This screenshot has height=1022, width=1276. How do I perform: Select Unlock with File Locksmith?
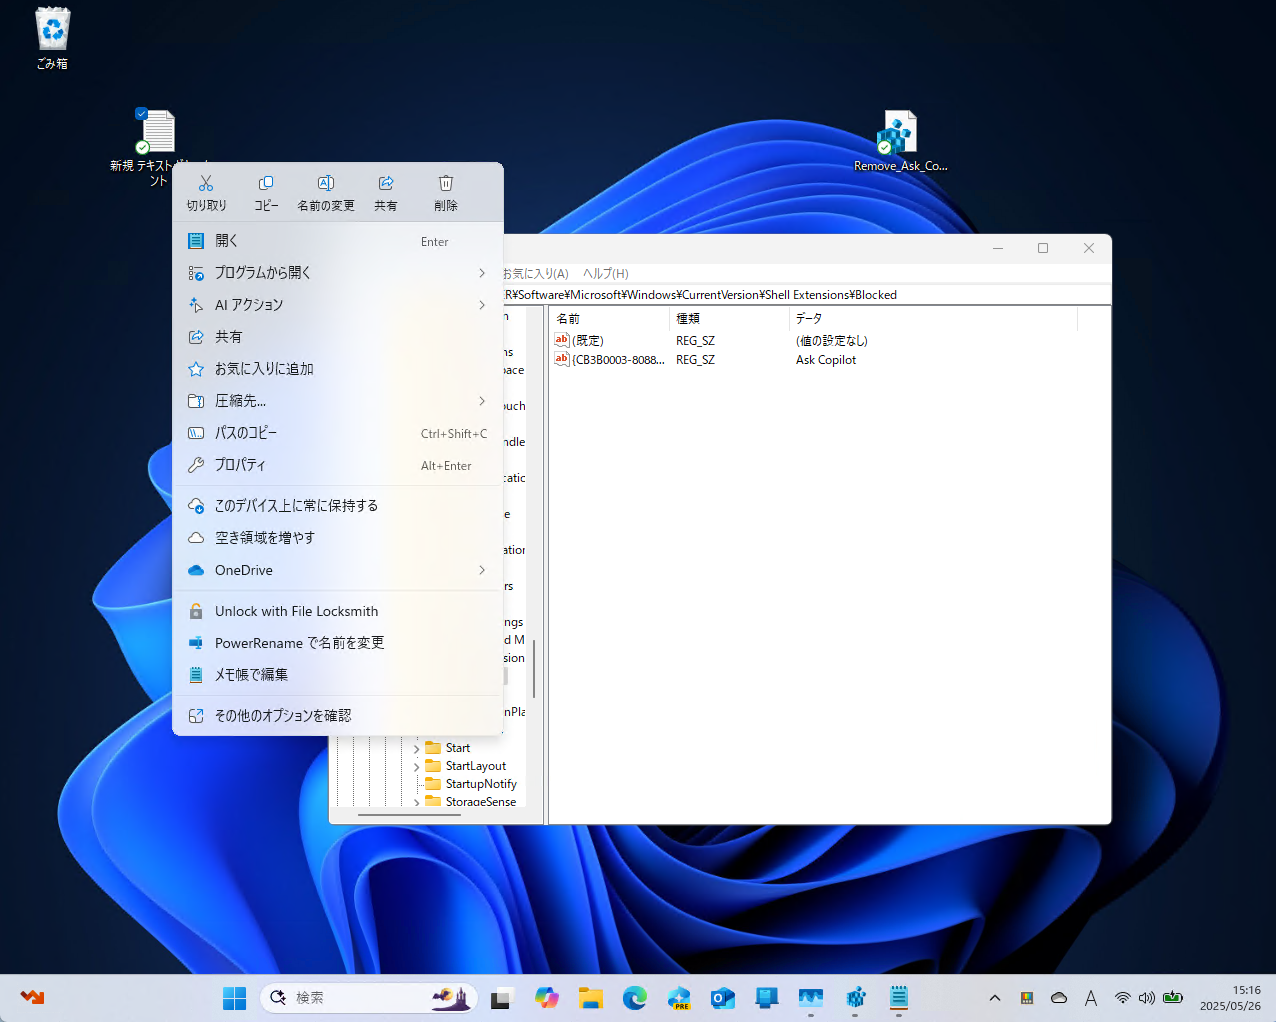[338, 611]
